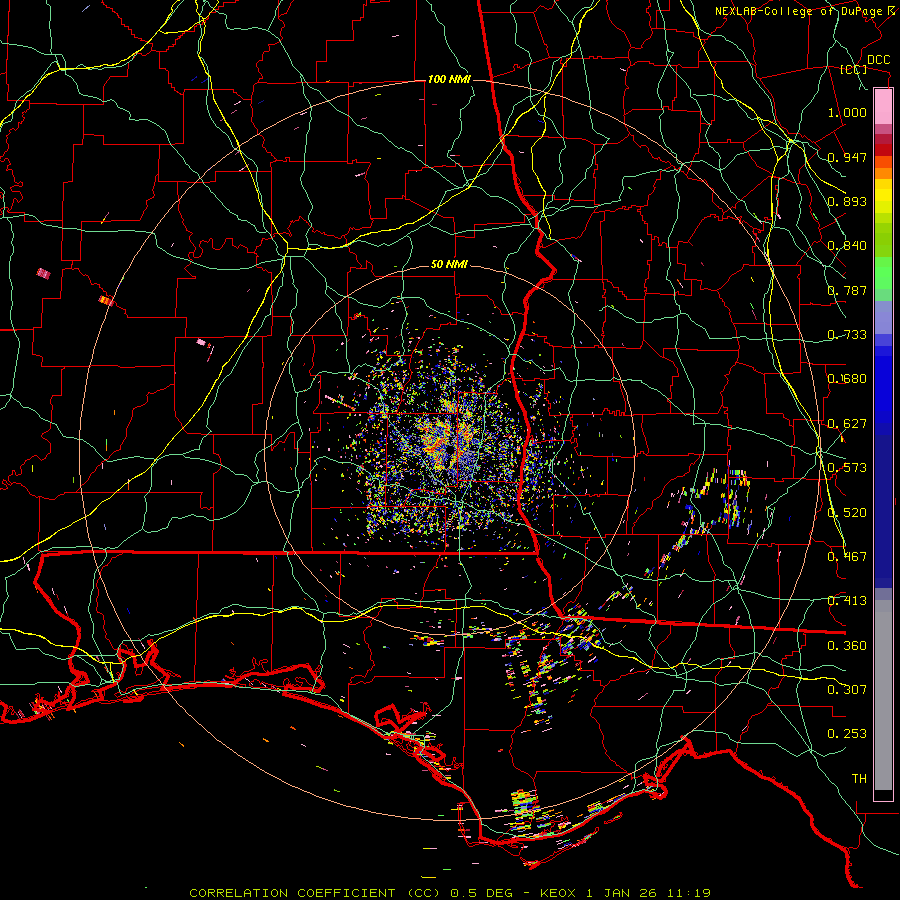The height and width of the screenshot is (900, 900).
Task: Select the 0.467 legend value
Action: click(x=847, y=557)
